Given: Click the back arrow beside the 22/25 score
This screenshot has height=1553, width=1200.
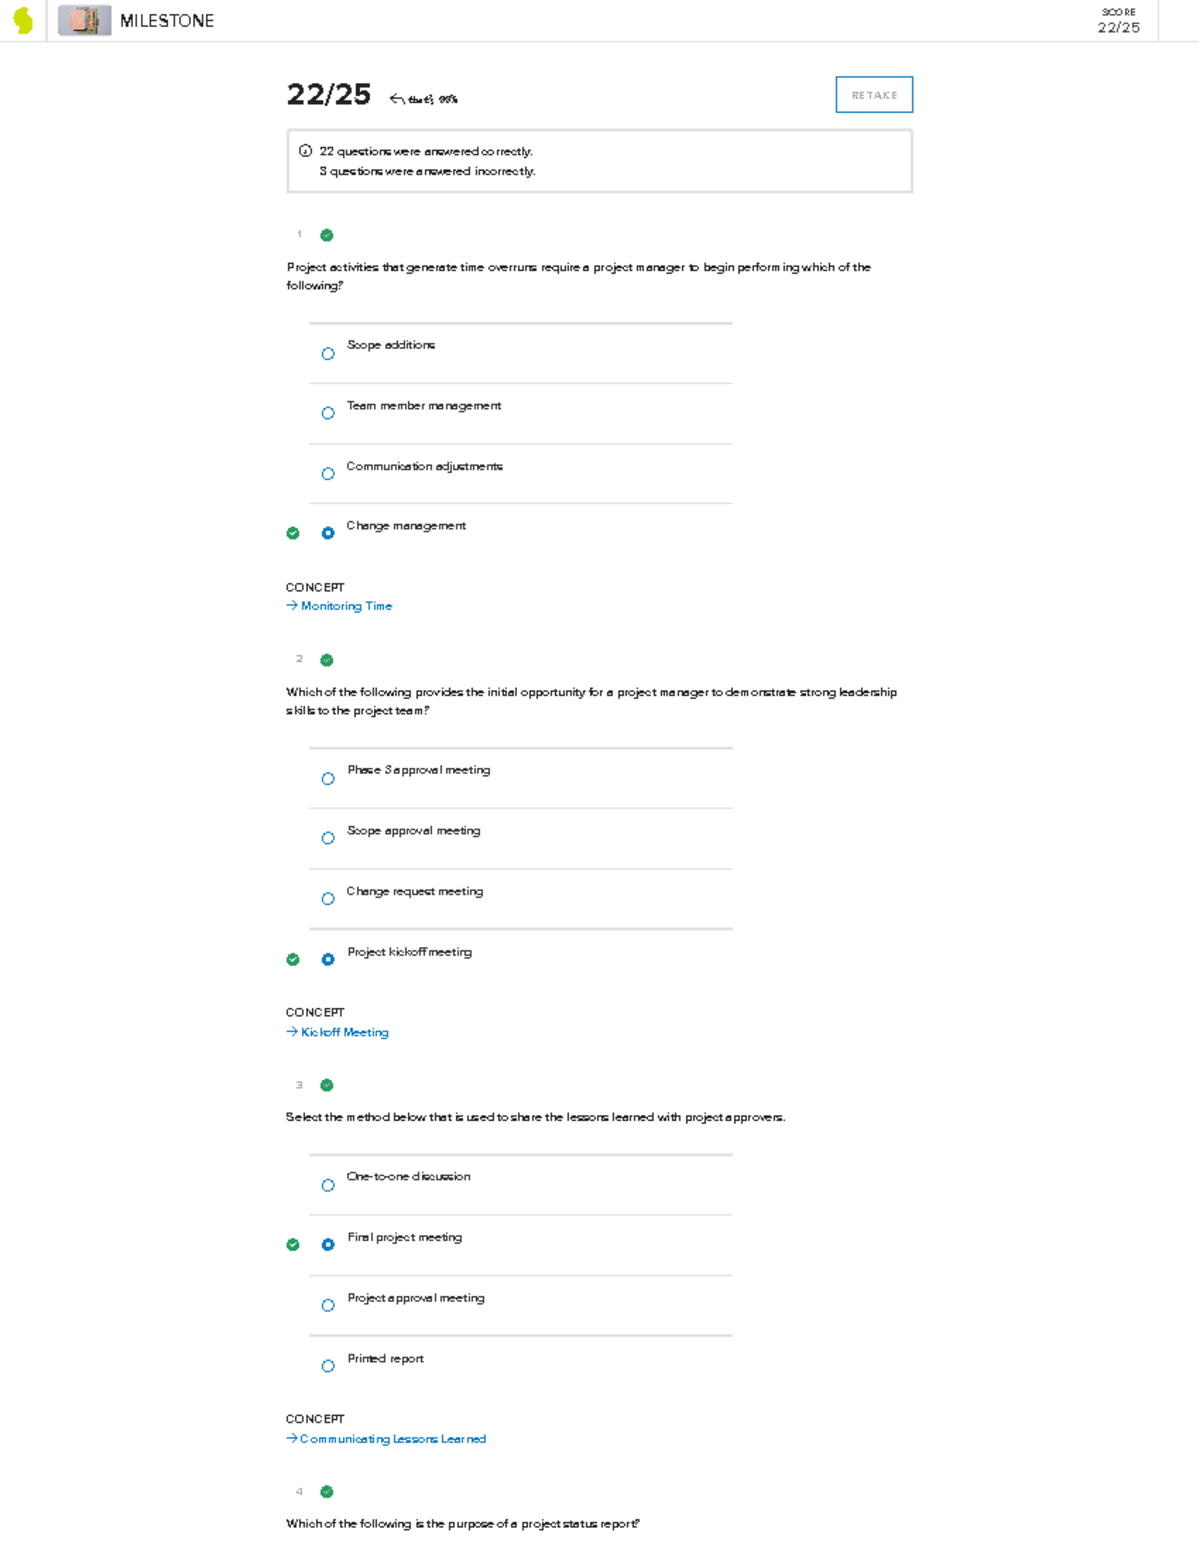Looking at the screenshot, I should (x=397, y=99).
